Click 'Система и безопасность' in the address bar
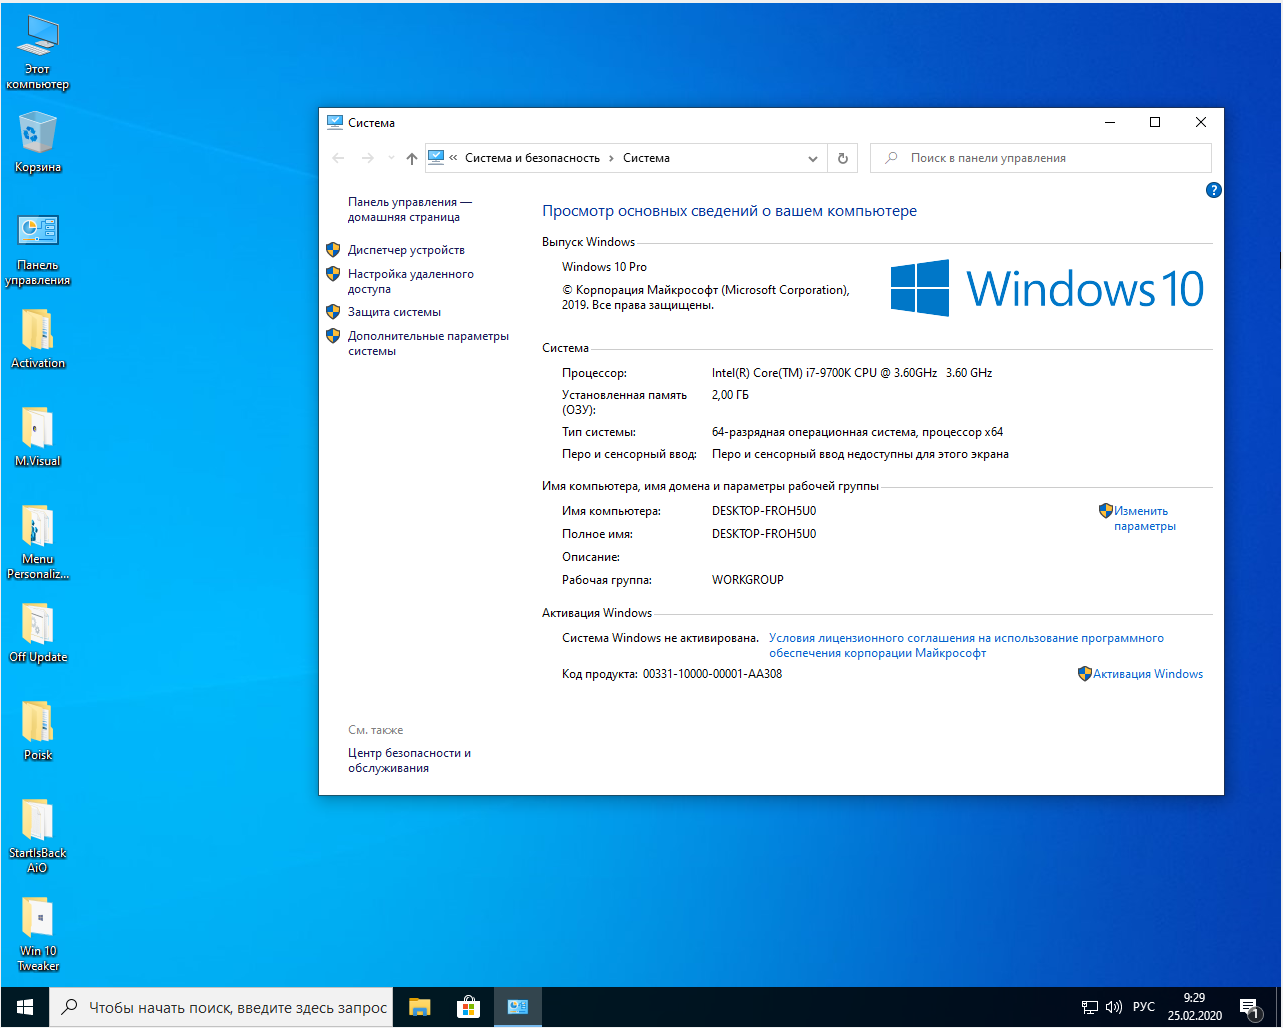Image resolution: width=1283 pixels, height=1028 pixels. [x=532, y=158]
